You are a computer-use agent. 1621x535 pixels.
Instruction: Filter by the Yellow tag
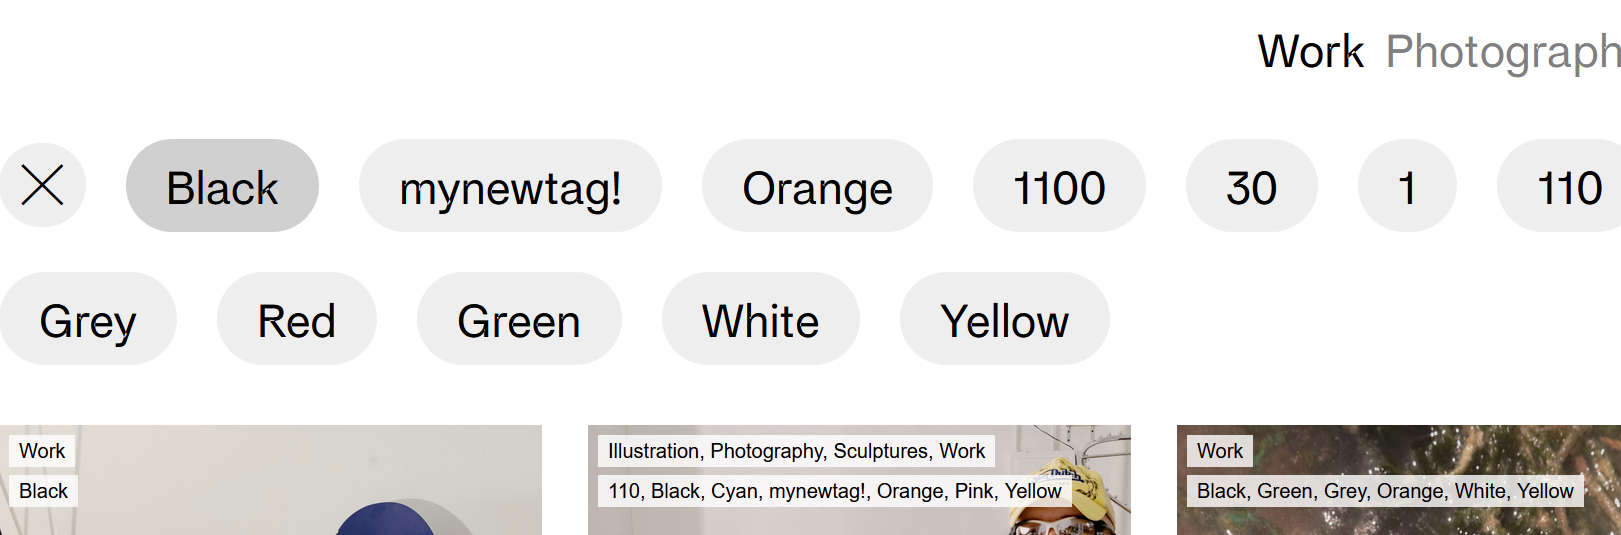click(1004, 319)
